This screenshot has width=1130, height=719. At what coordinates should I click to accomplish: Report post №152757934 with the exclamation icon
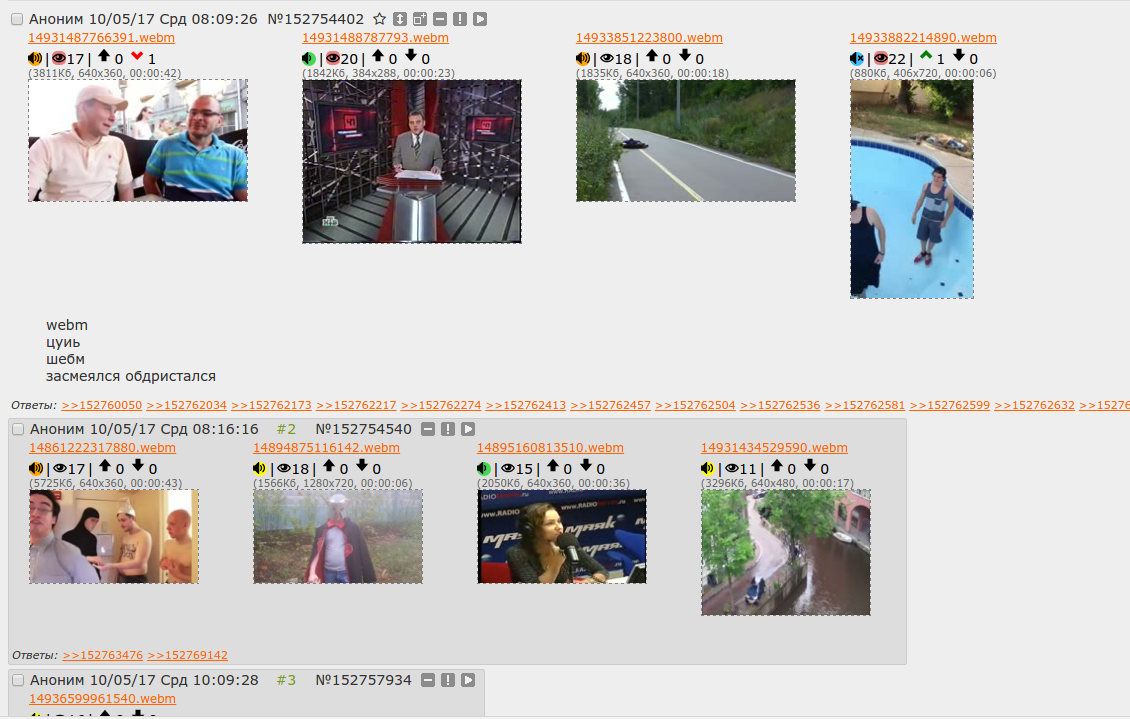[x=448, y=680]
